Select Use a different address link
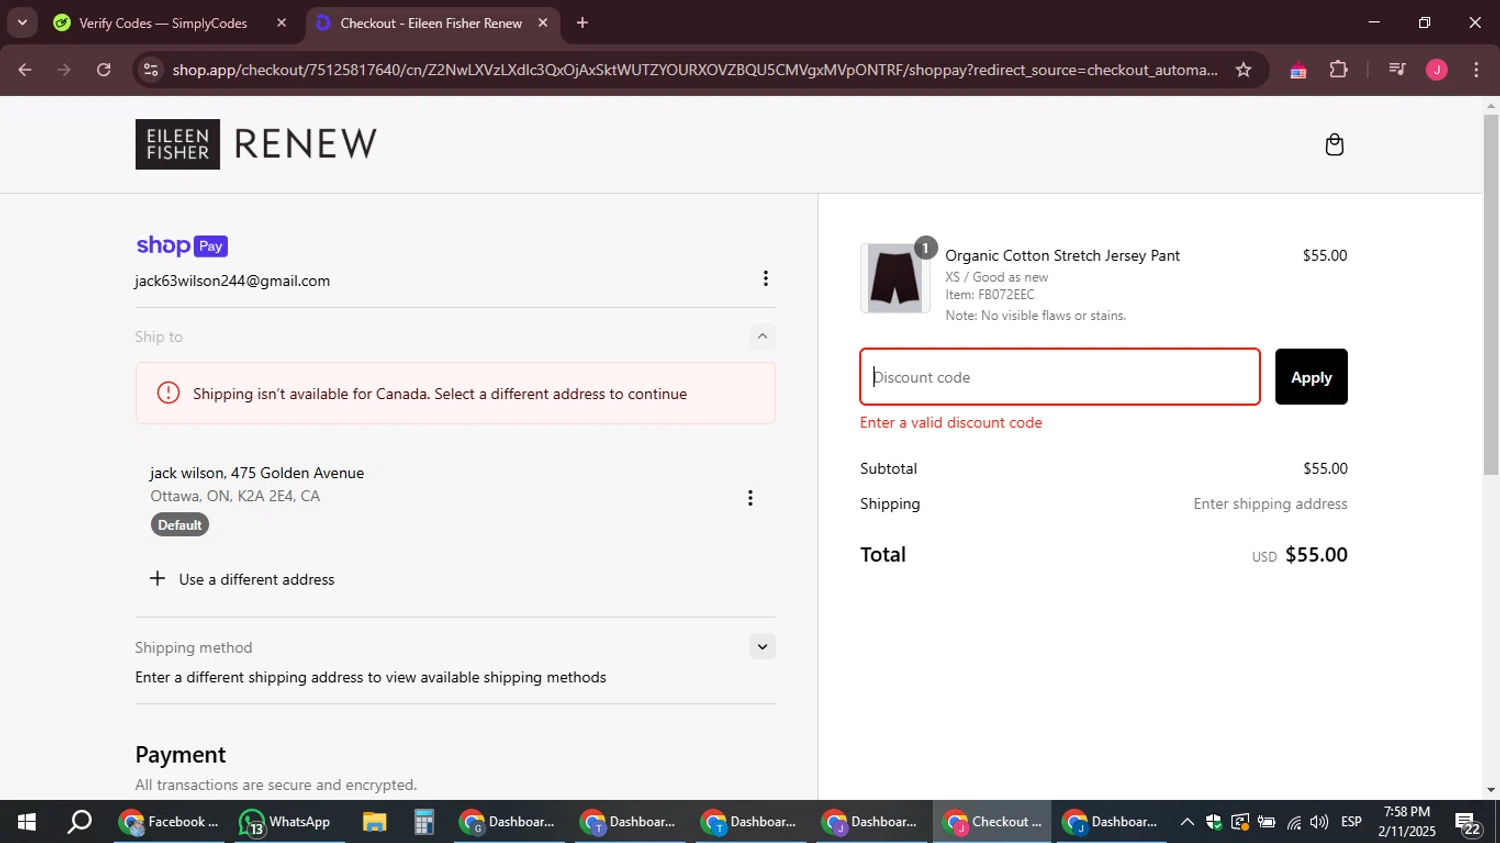 tap(256, 580)
